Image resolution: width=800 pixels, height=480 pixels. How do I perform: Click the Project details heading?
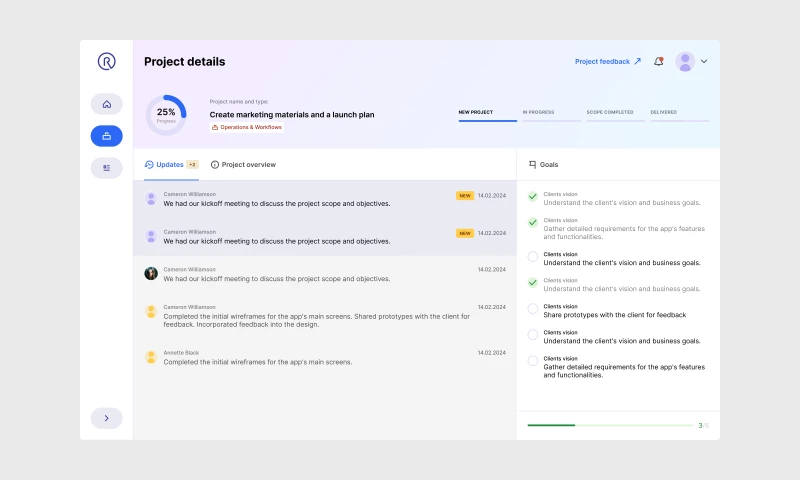point(185,62)
